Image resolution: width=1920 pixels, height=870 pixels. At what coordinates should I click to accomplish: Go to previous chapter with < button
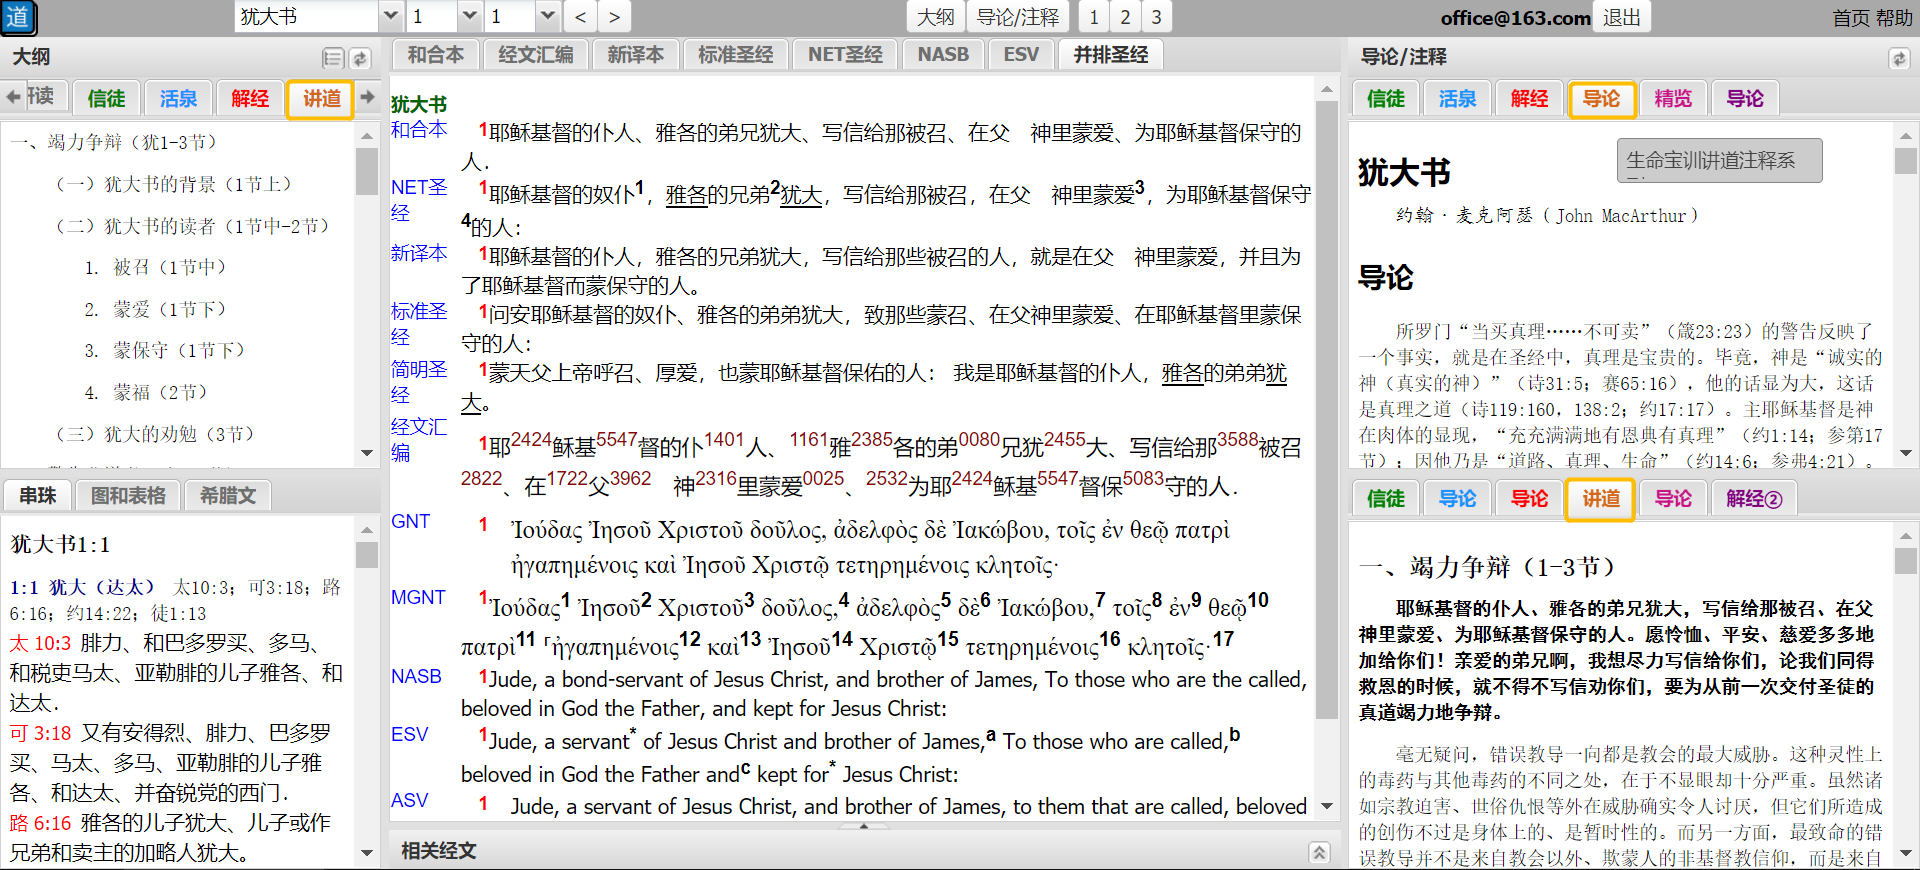coord(580,17)
